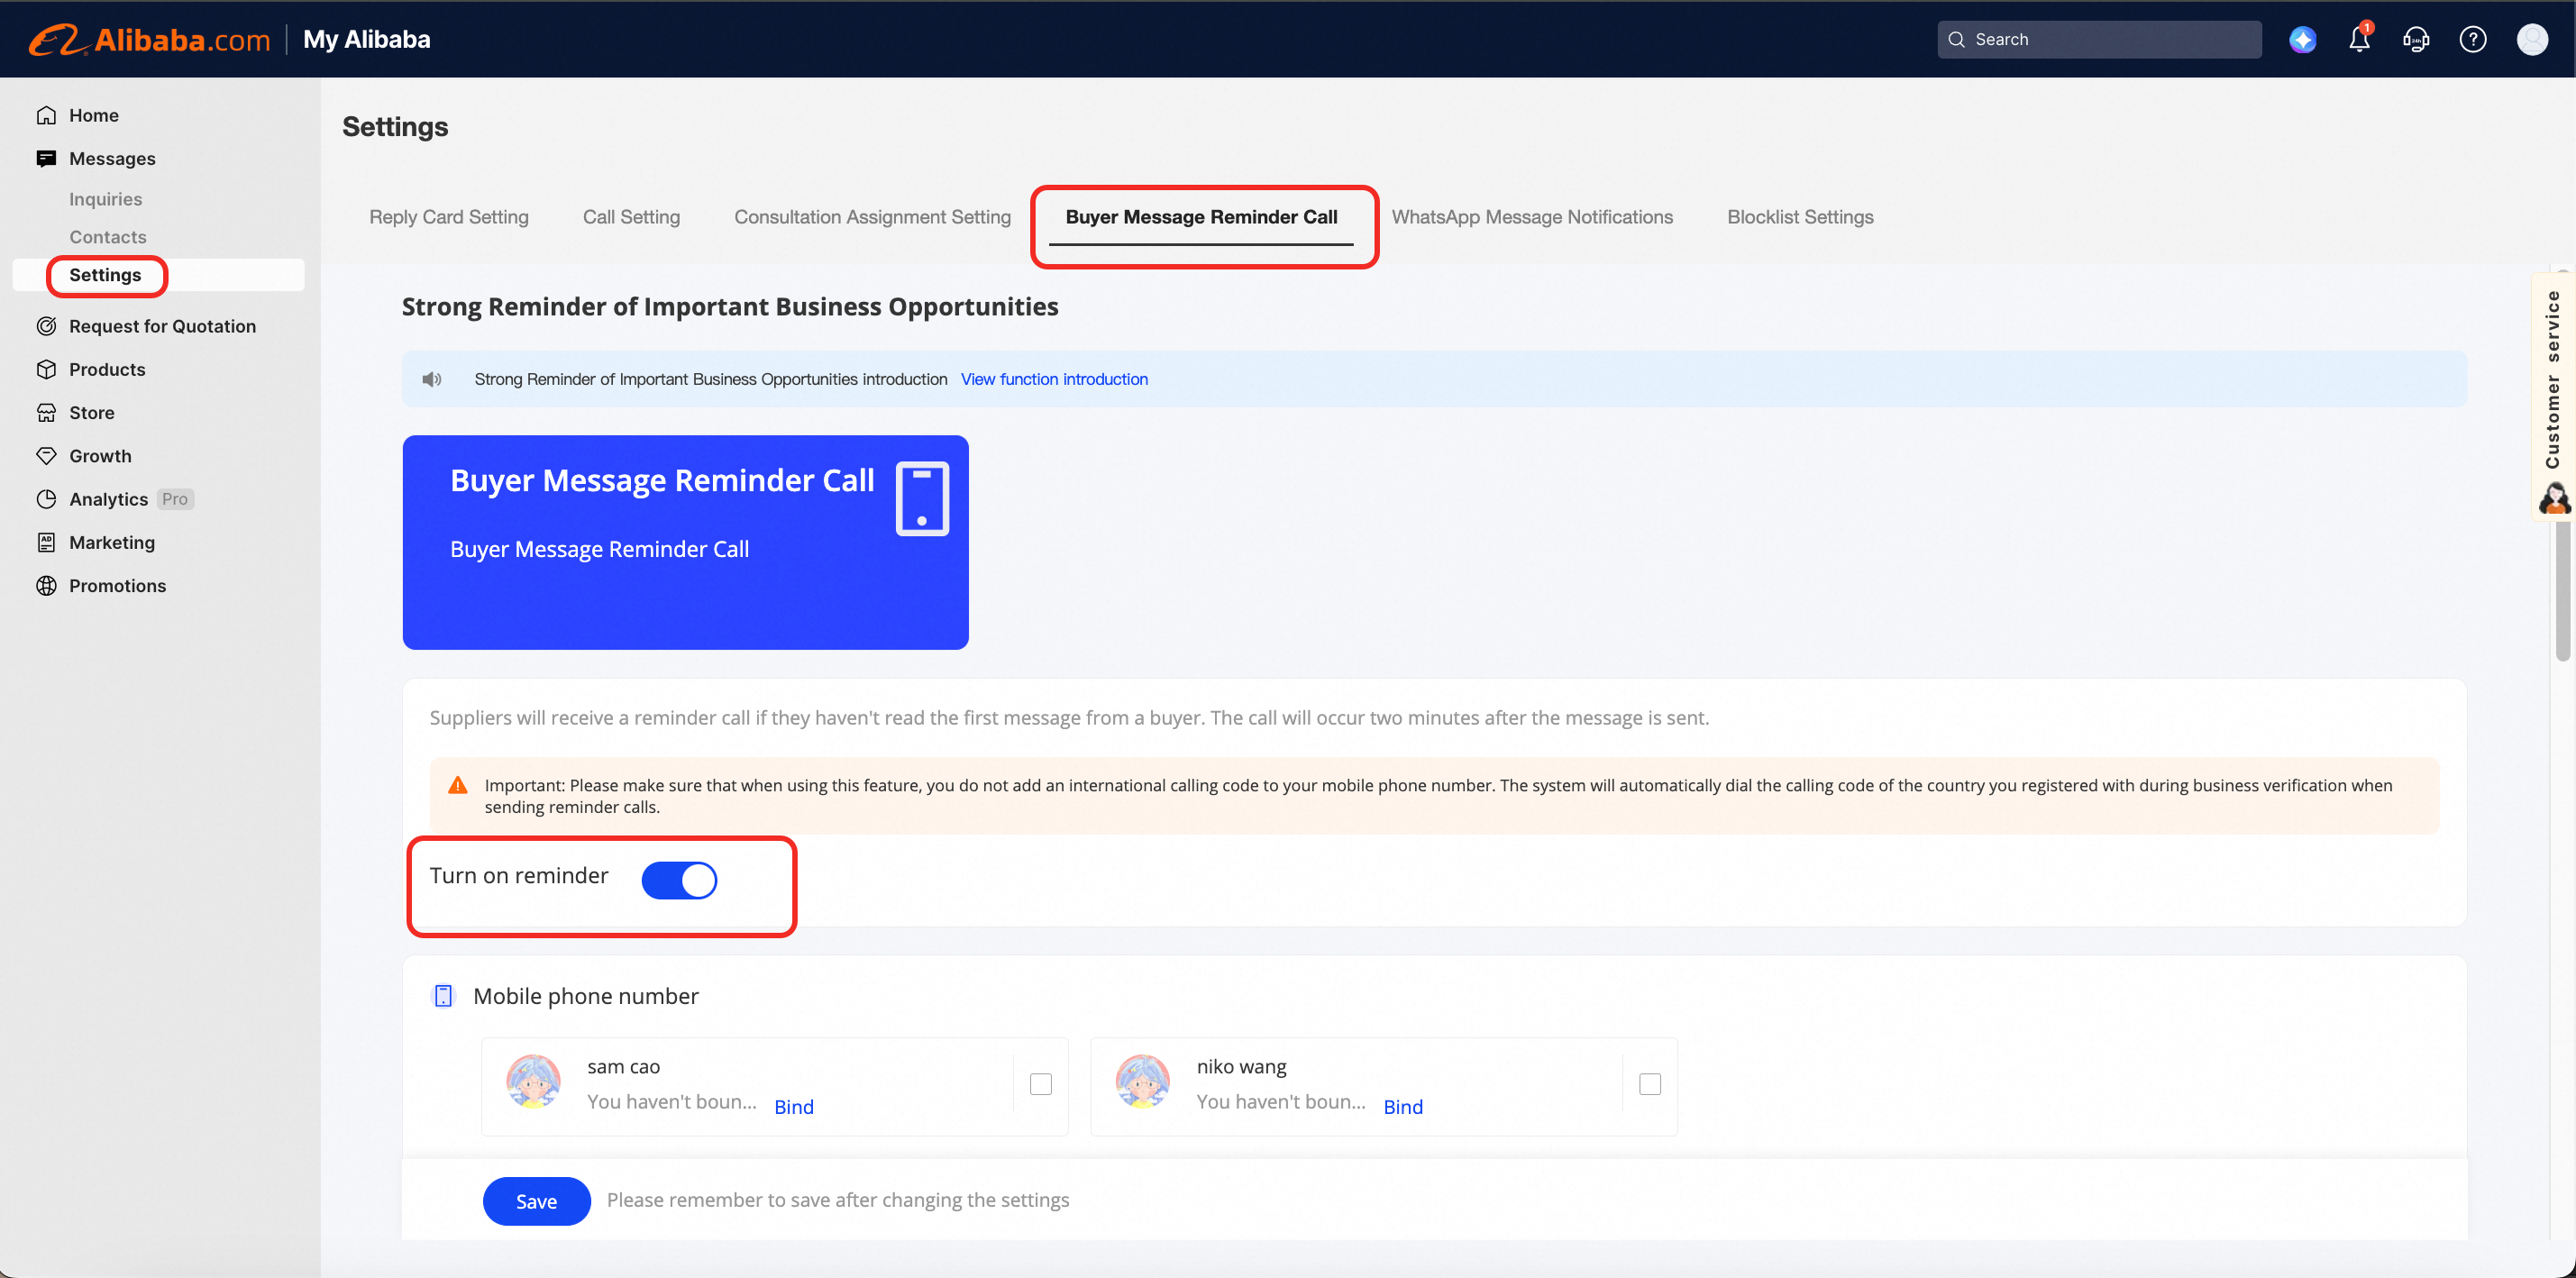Viewport: 2576px width, 1278px height.
Task: Click the warning triangle icon
Action: point(457,785)
